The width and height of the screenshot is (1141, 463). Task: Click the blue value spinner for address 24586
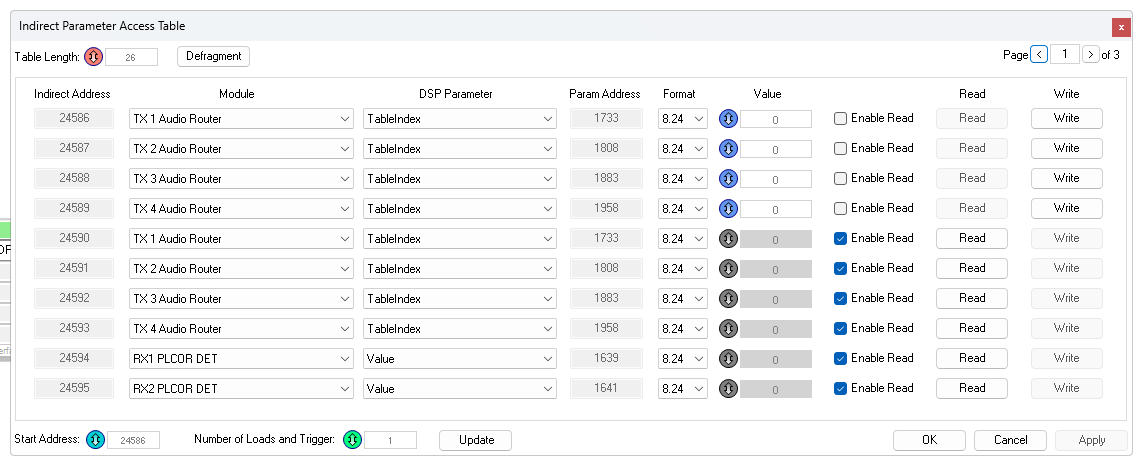click(728, 119)
